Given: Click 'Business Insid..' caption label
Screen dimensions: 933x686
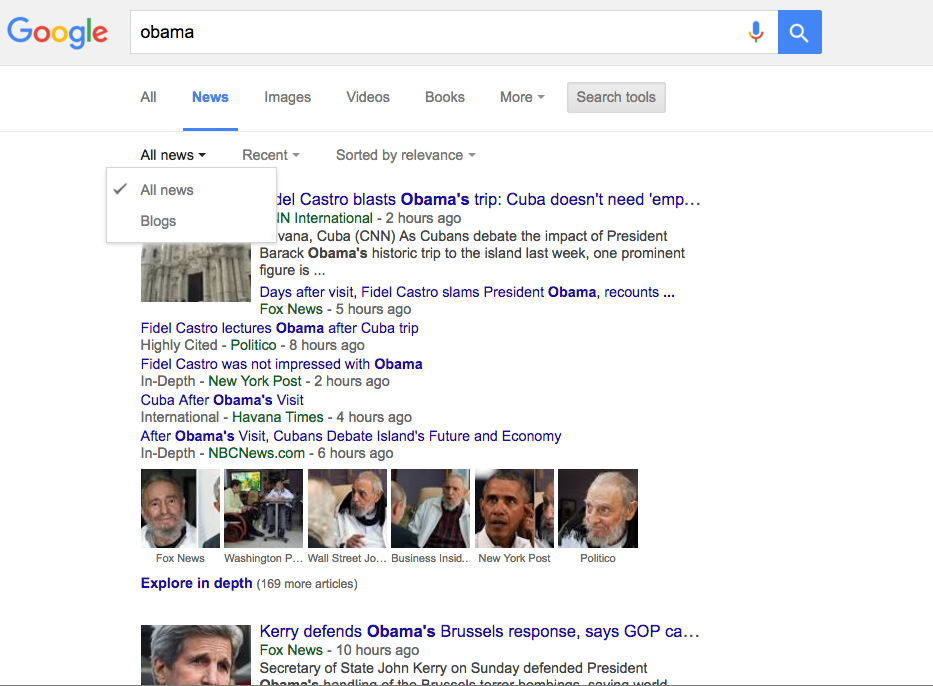Looking at the screenshot, I should (430, 558).
